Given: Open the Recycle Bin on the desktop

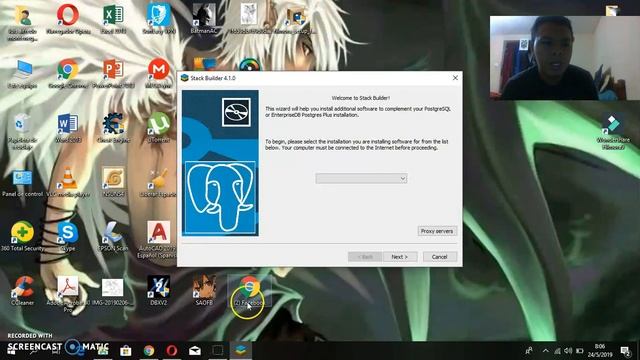Looking at the screenshot, I should point(22,131).
